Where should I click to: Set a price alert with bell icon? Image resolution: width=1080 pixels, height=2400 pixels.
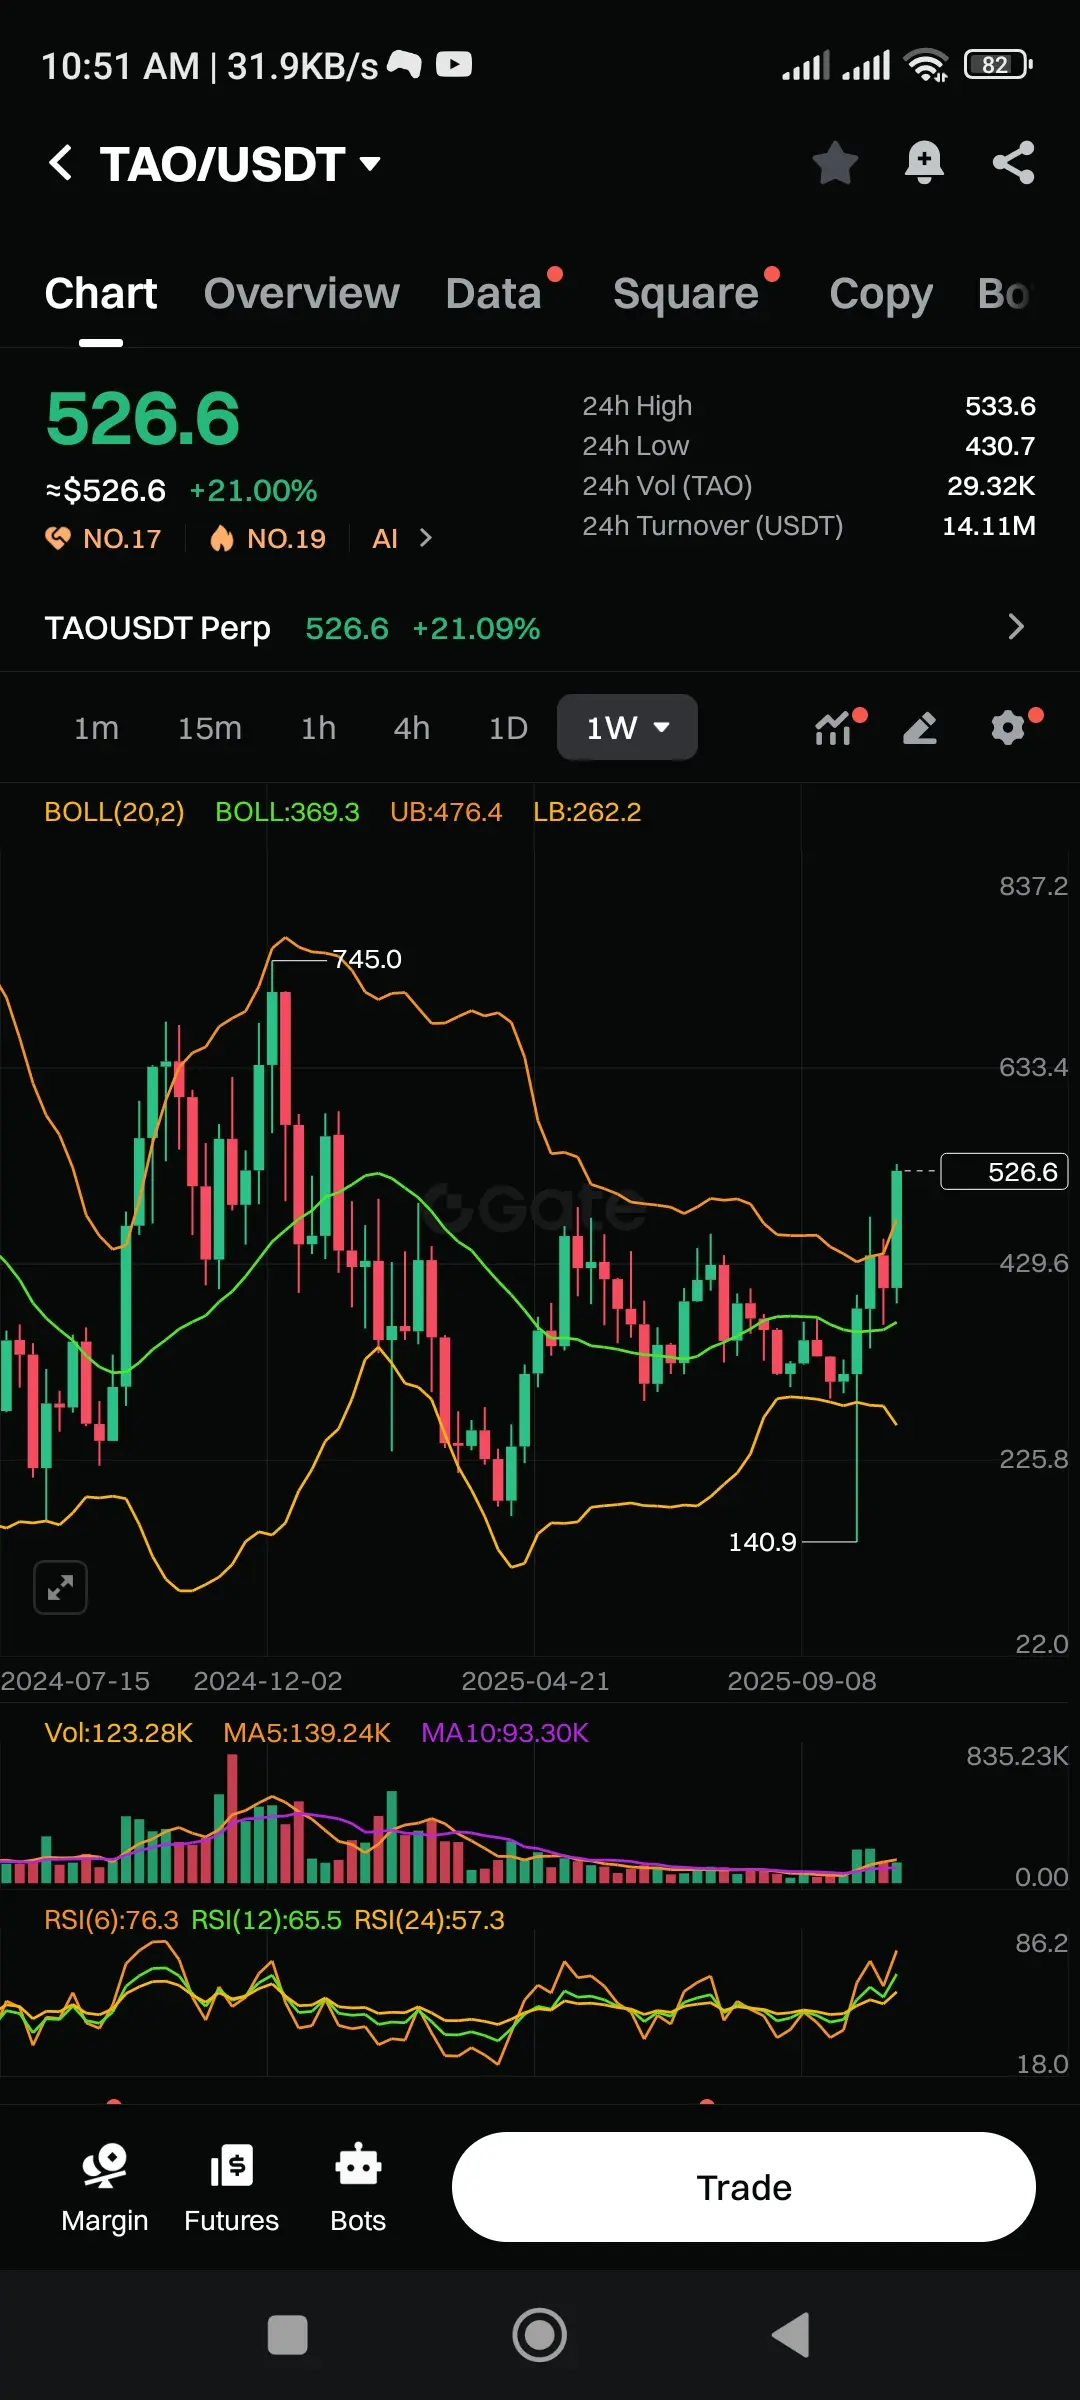coord(924,163)
